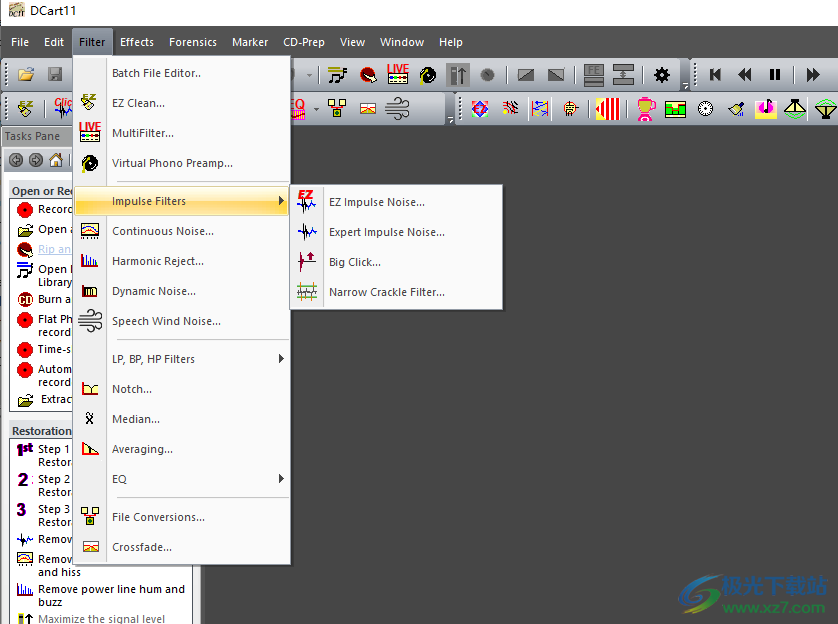The height and width of the screenshot is (624, 838).
Task: Click the Home icon in Tasks Pane
Action: (x=56, y=160)
